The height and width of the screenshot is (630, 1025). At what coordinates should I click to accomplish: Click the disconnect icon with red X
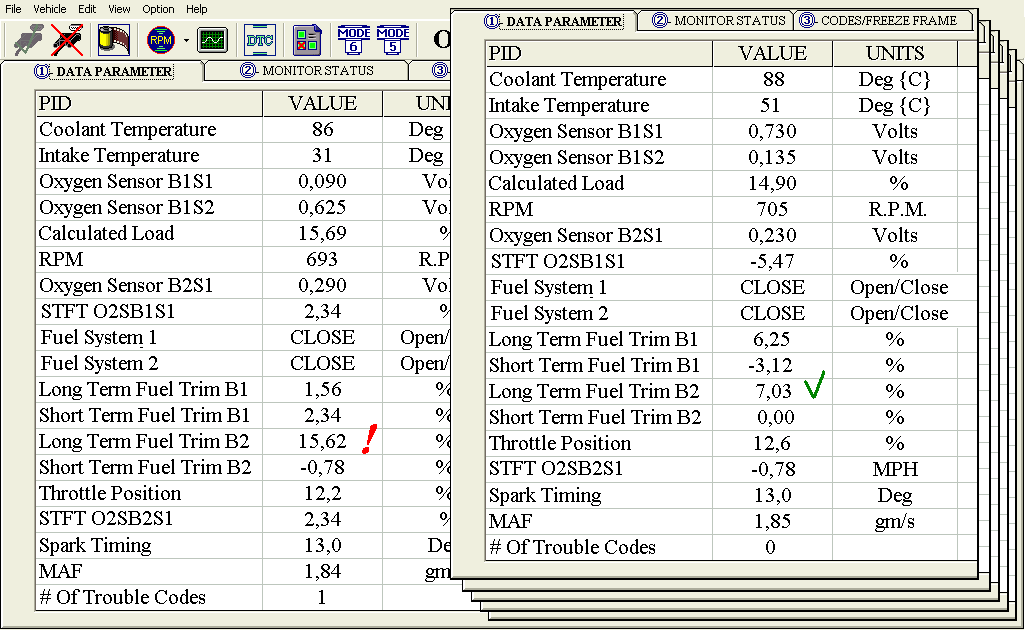(x=67, y=40)
